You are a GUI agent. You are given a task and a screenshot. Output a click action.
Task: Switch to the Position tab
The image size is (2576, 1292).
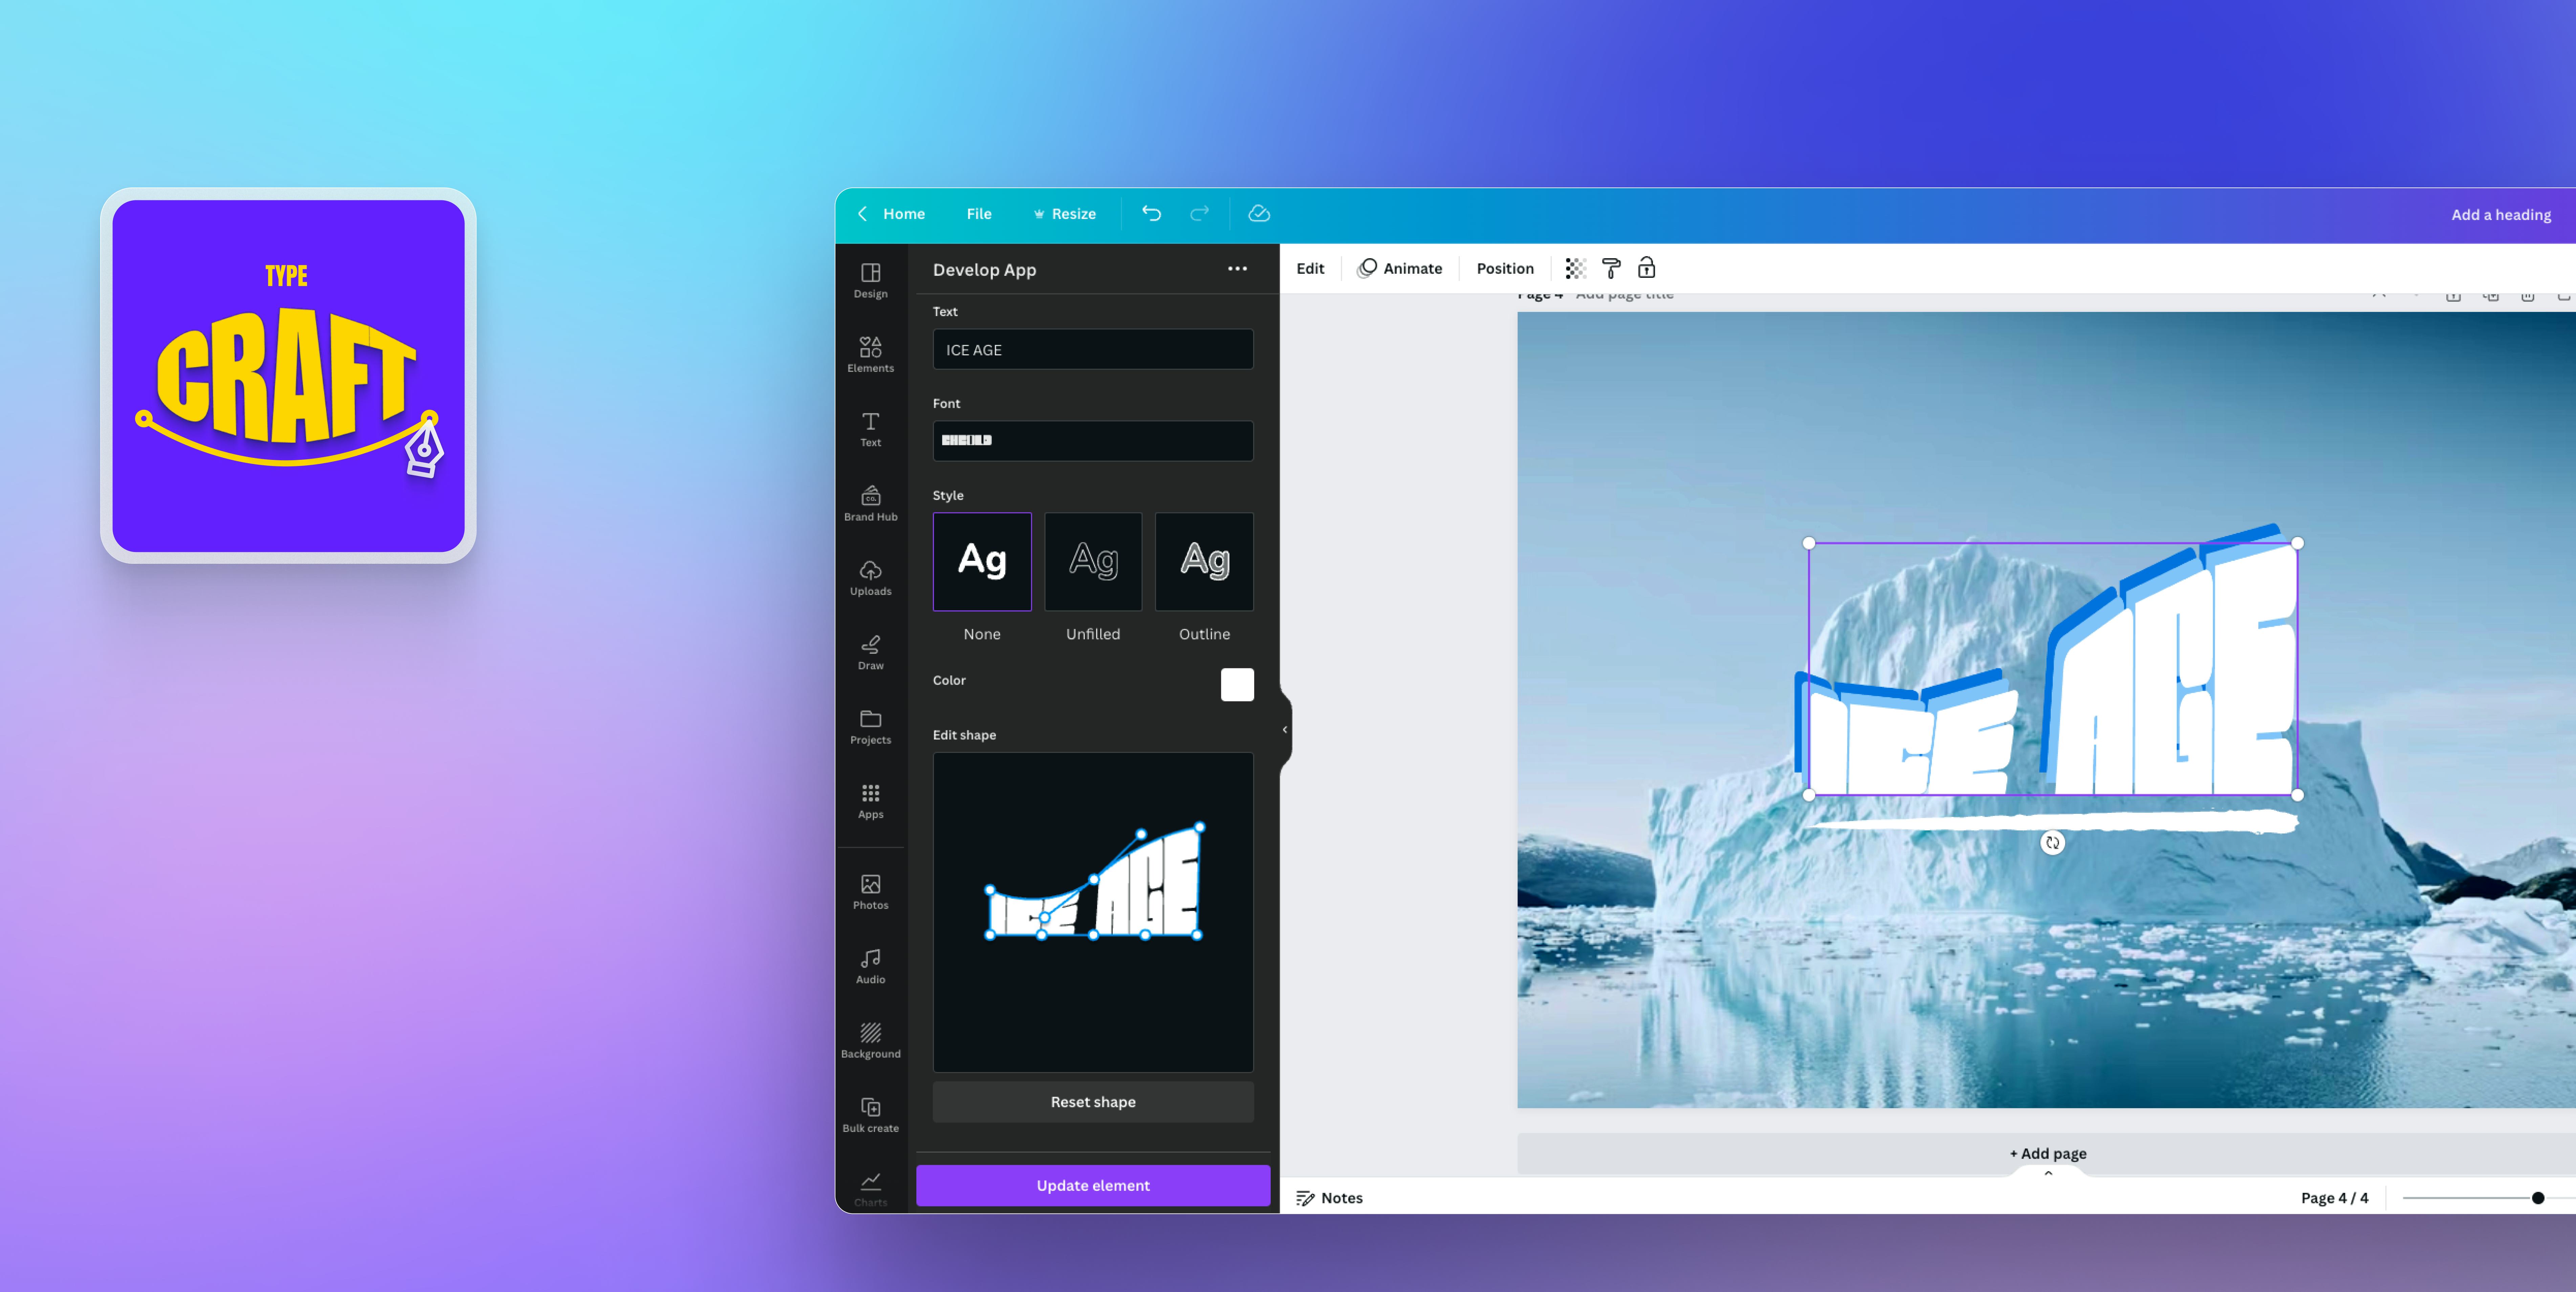coord(1504,268)
